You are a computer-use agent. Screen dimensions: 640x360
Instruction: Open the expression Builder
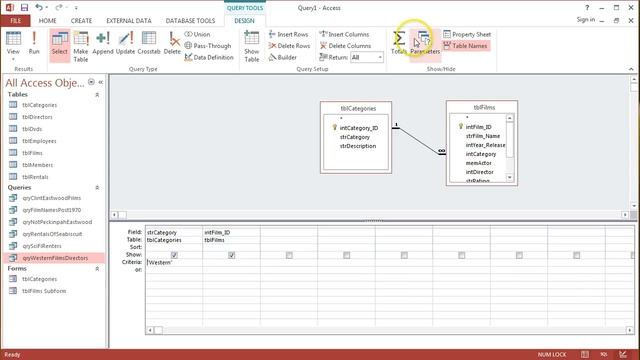click(282, 57)
